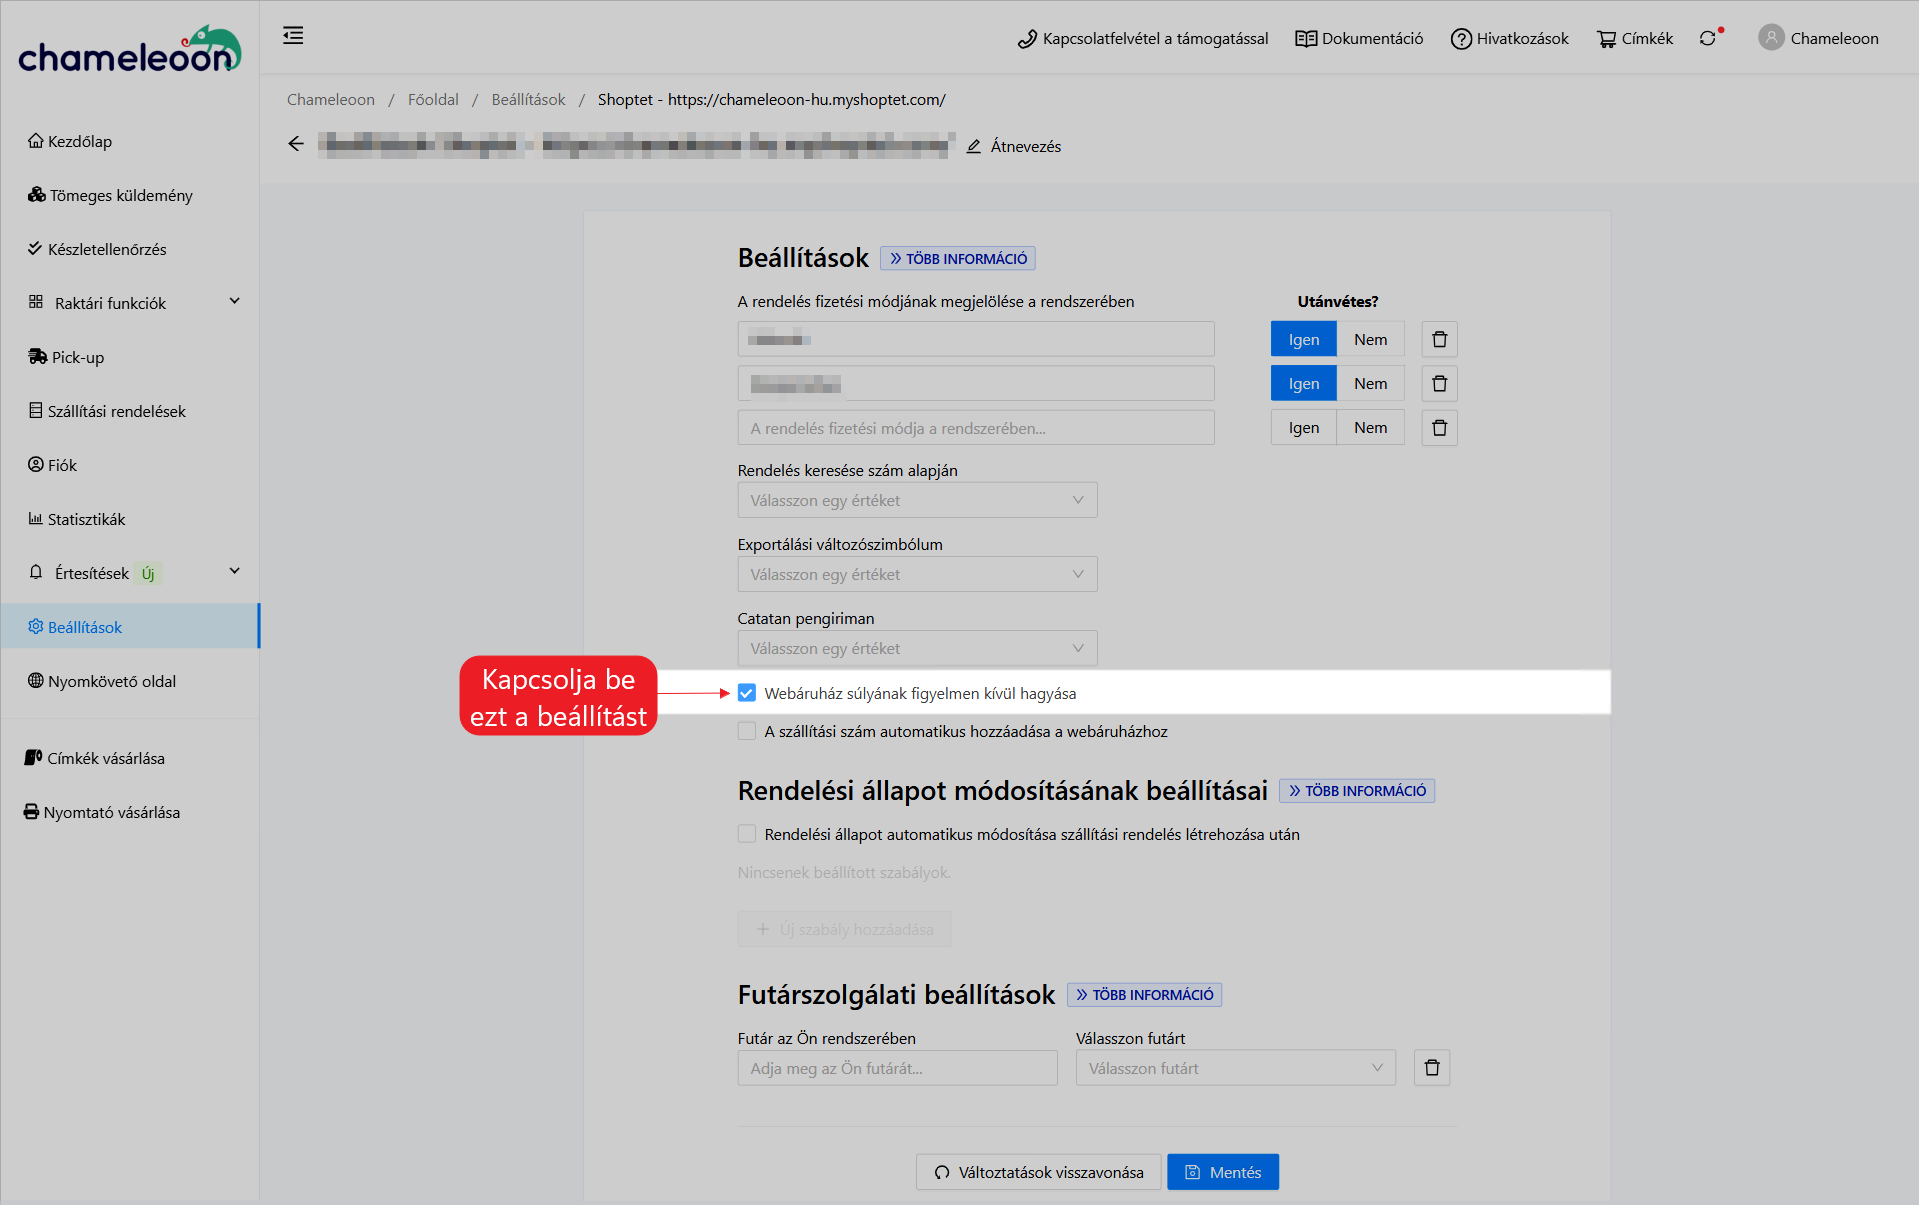Open Exportálási változószimbólum dropdown
Screen dimensions: 1919x1205
click(916, 574)
